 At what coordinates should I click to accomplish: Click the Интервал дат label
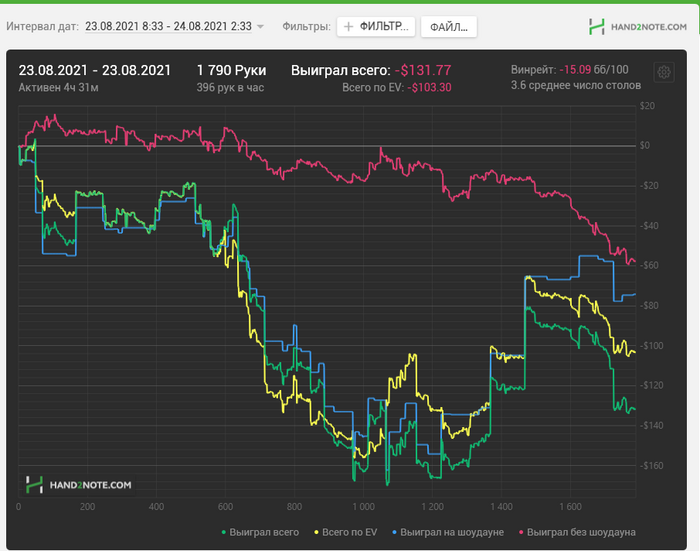(x=42, y=27)
